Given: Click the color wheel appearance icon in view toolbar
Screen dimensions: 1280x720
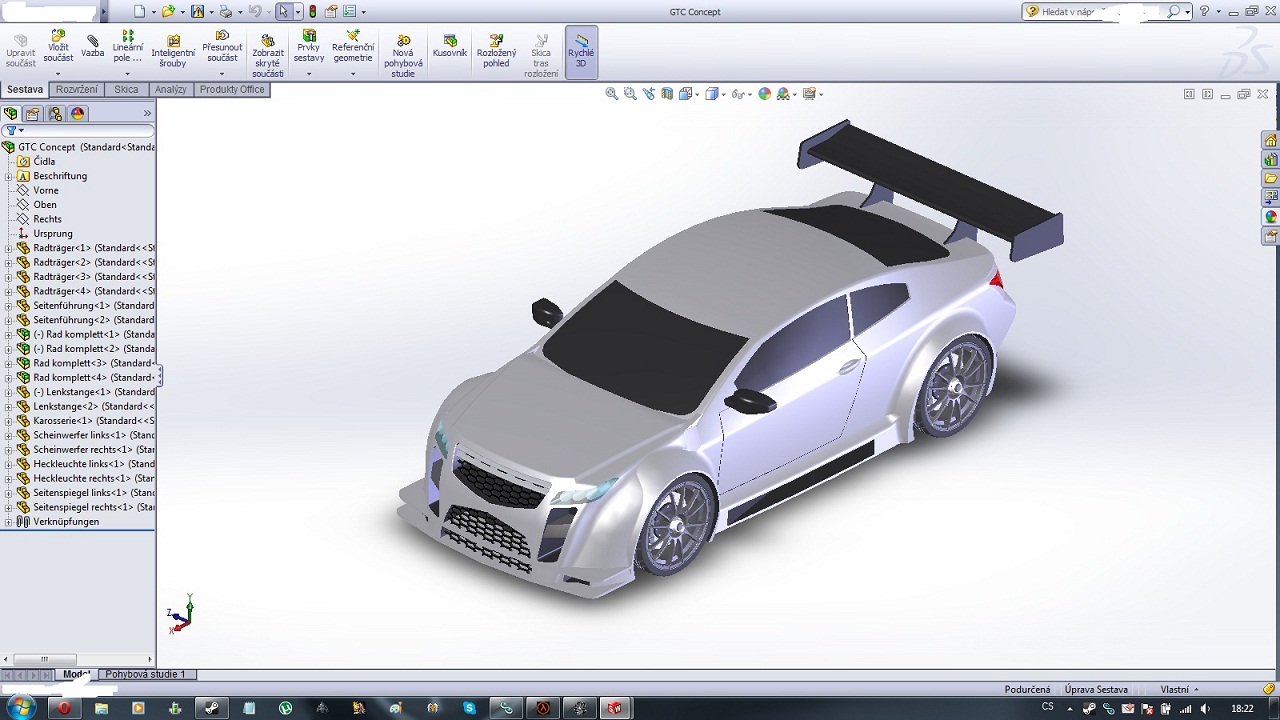Looking at the screenshot, I should [x=765, y=94].
